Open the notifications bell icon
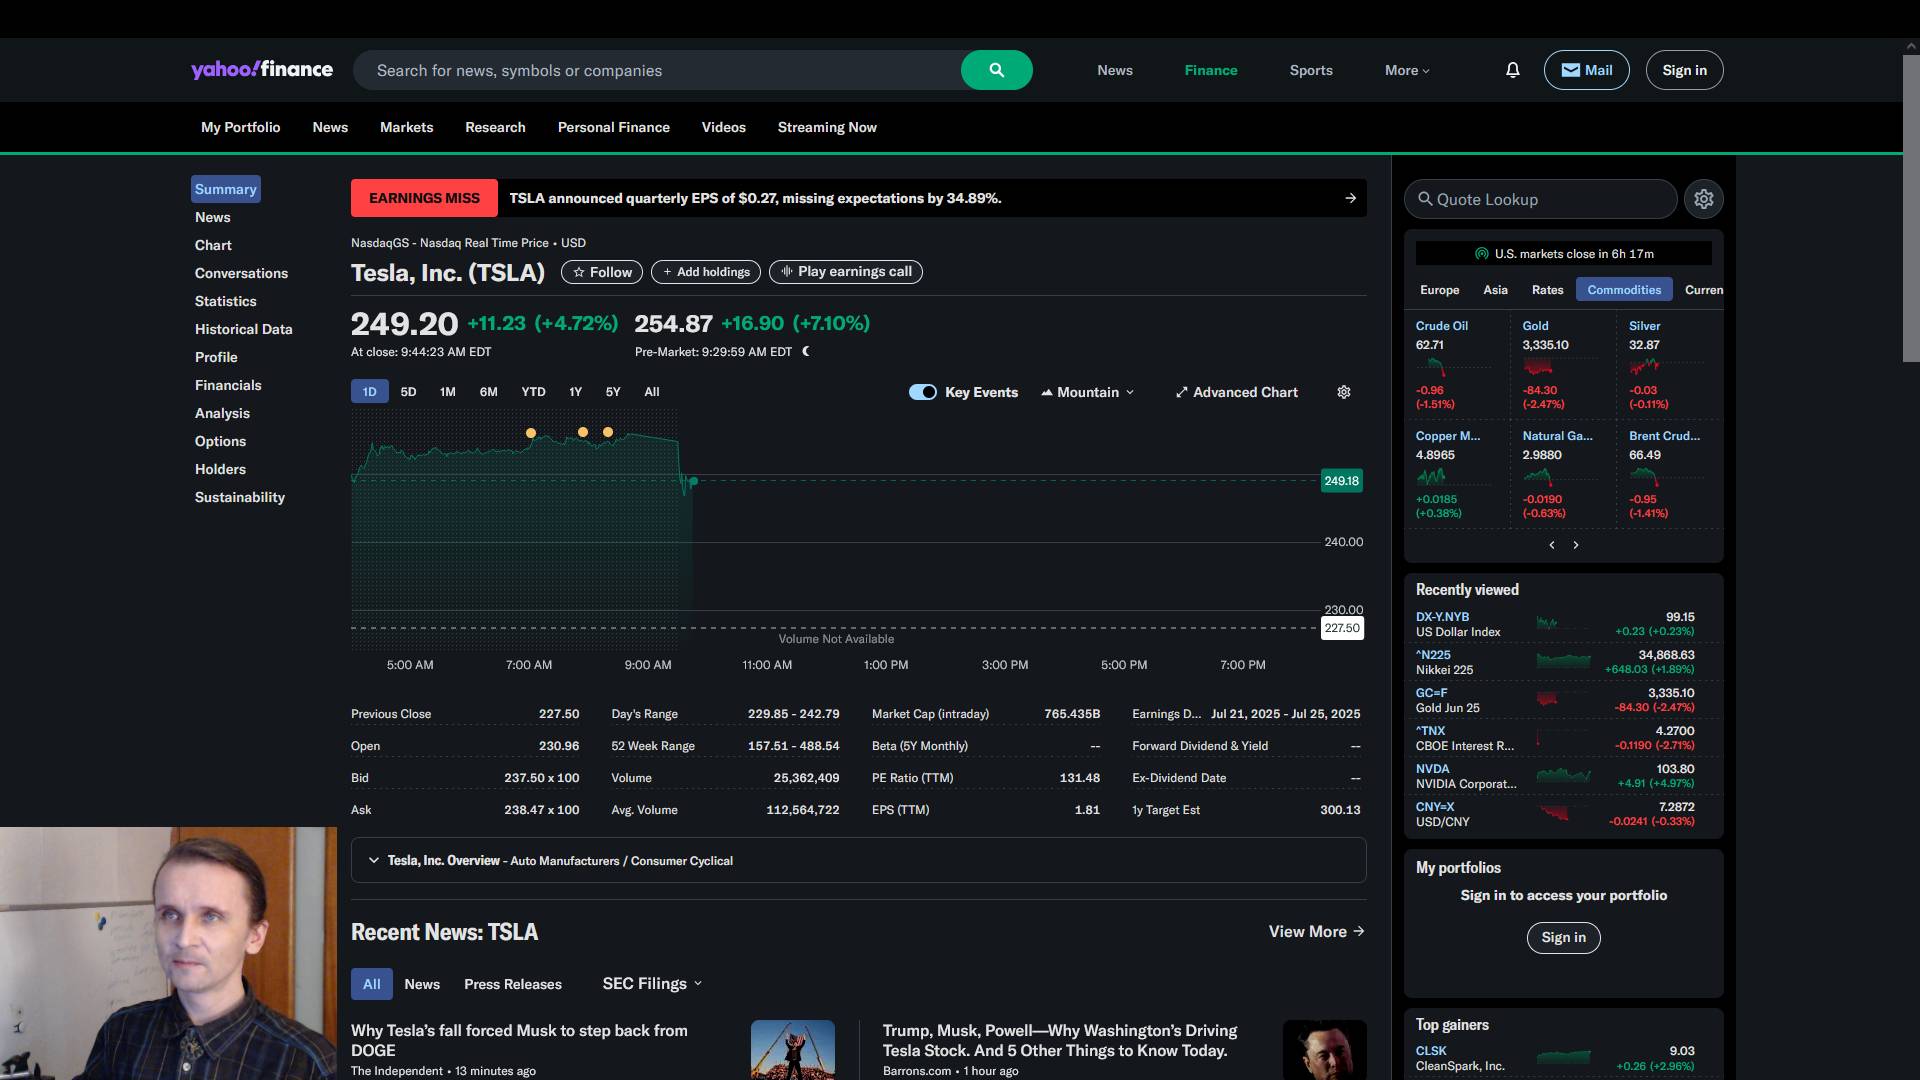The image size is (1920, 1080). tap(1512, 70)
